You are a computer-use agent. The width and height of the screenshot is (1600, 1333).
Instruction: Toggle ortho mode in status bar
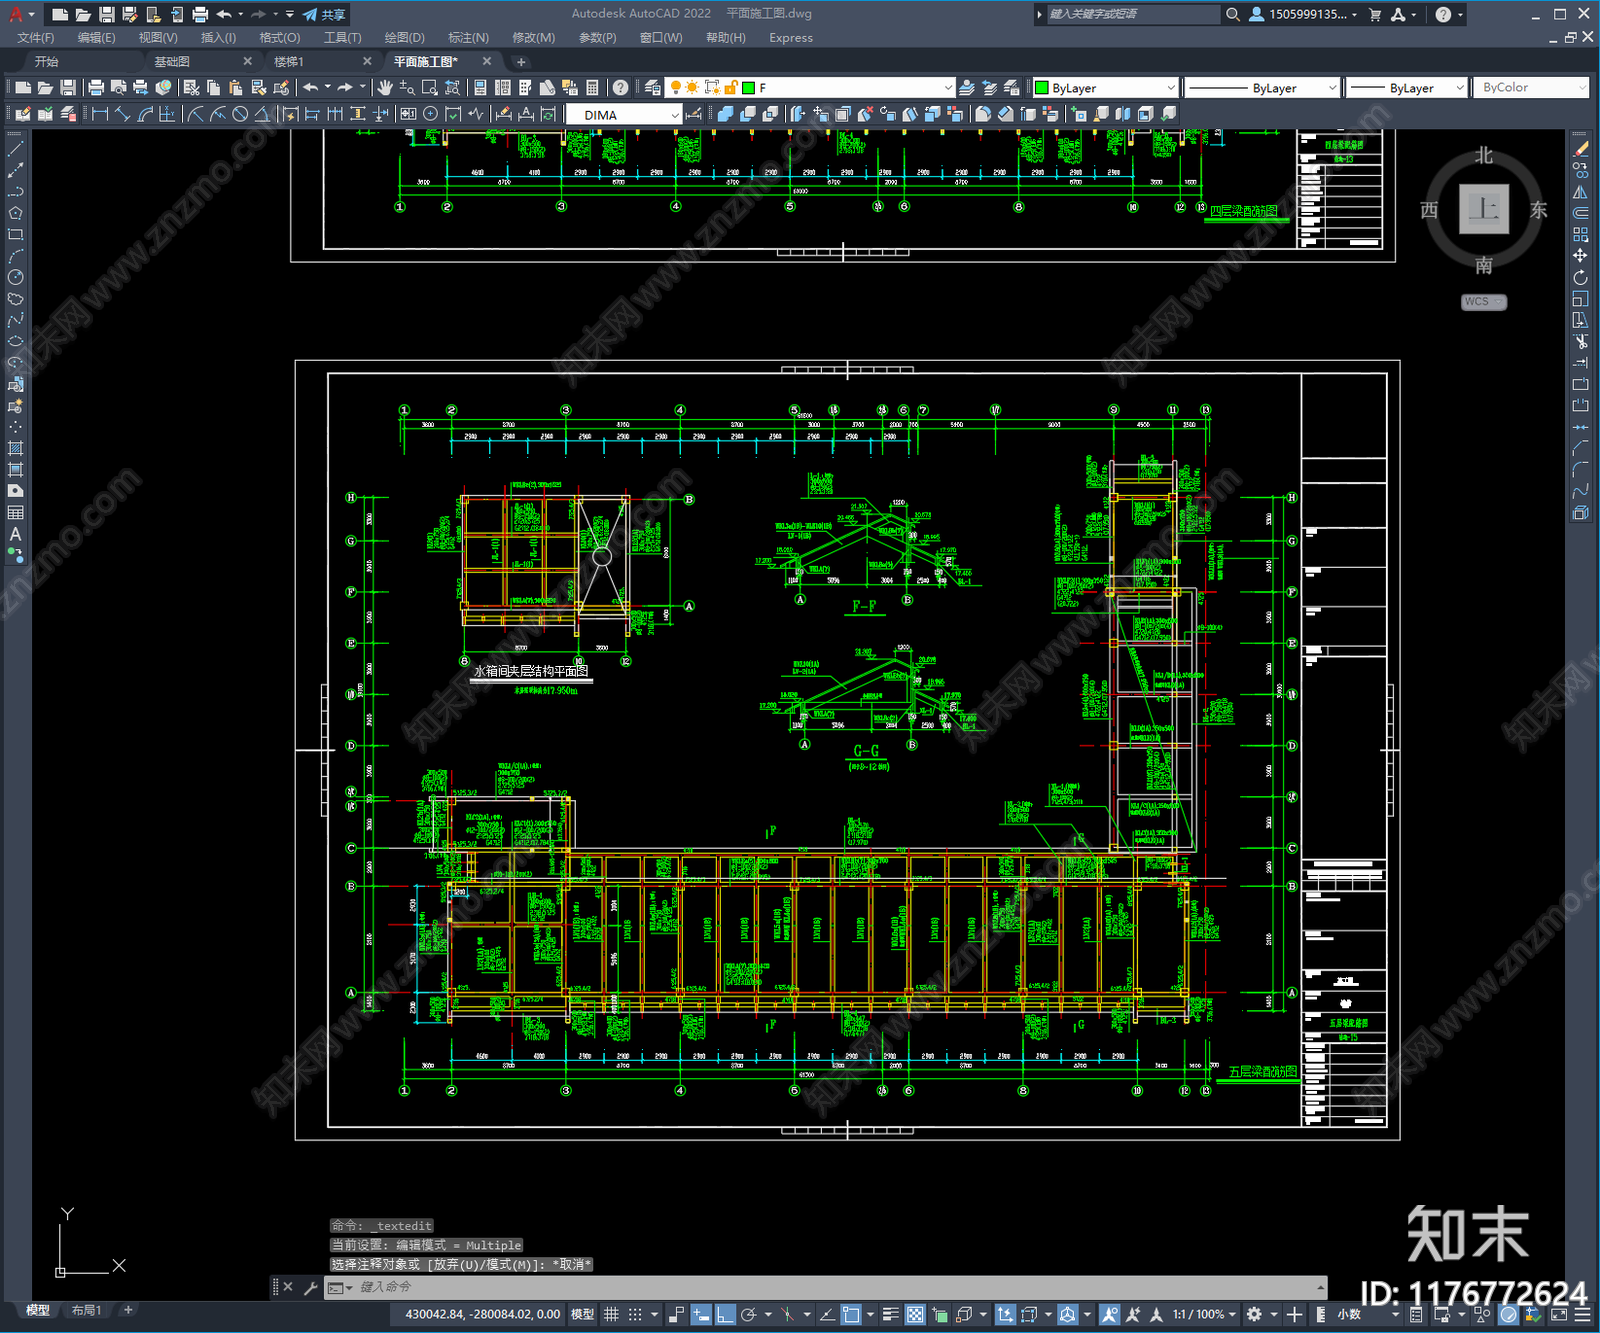click(x=725, y=1314)
